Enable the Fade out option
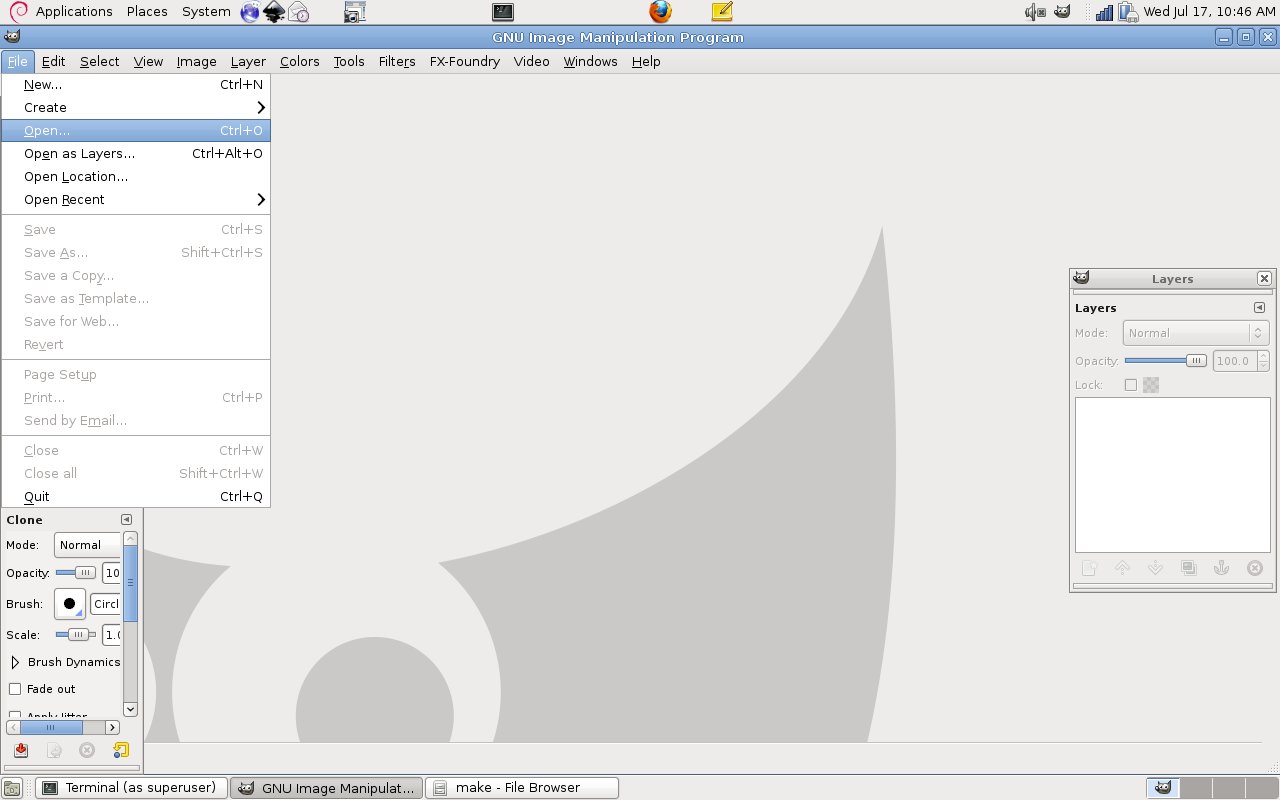The width and height of the screenshot is (1280, 800). [15, 688]
